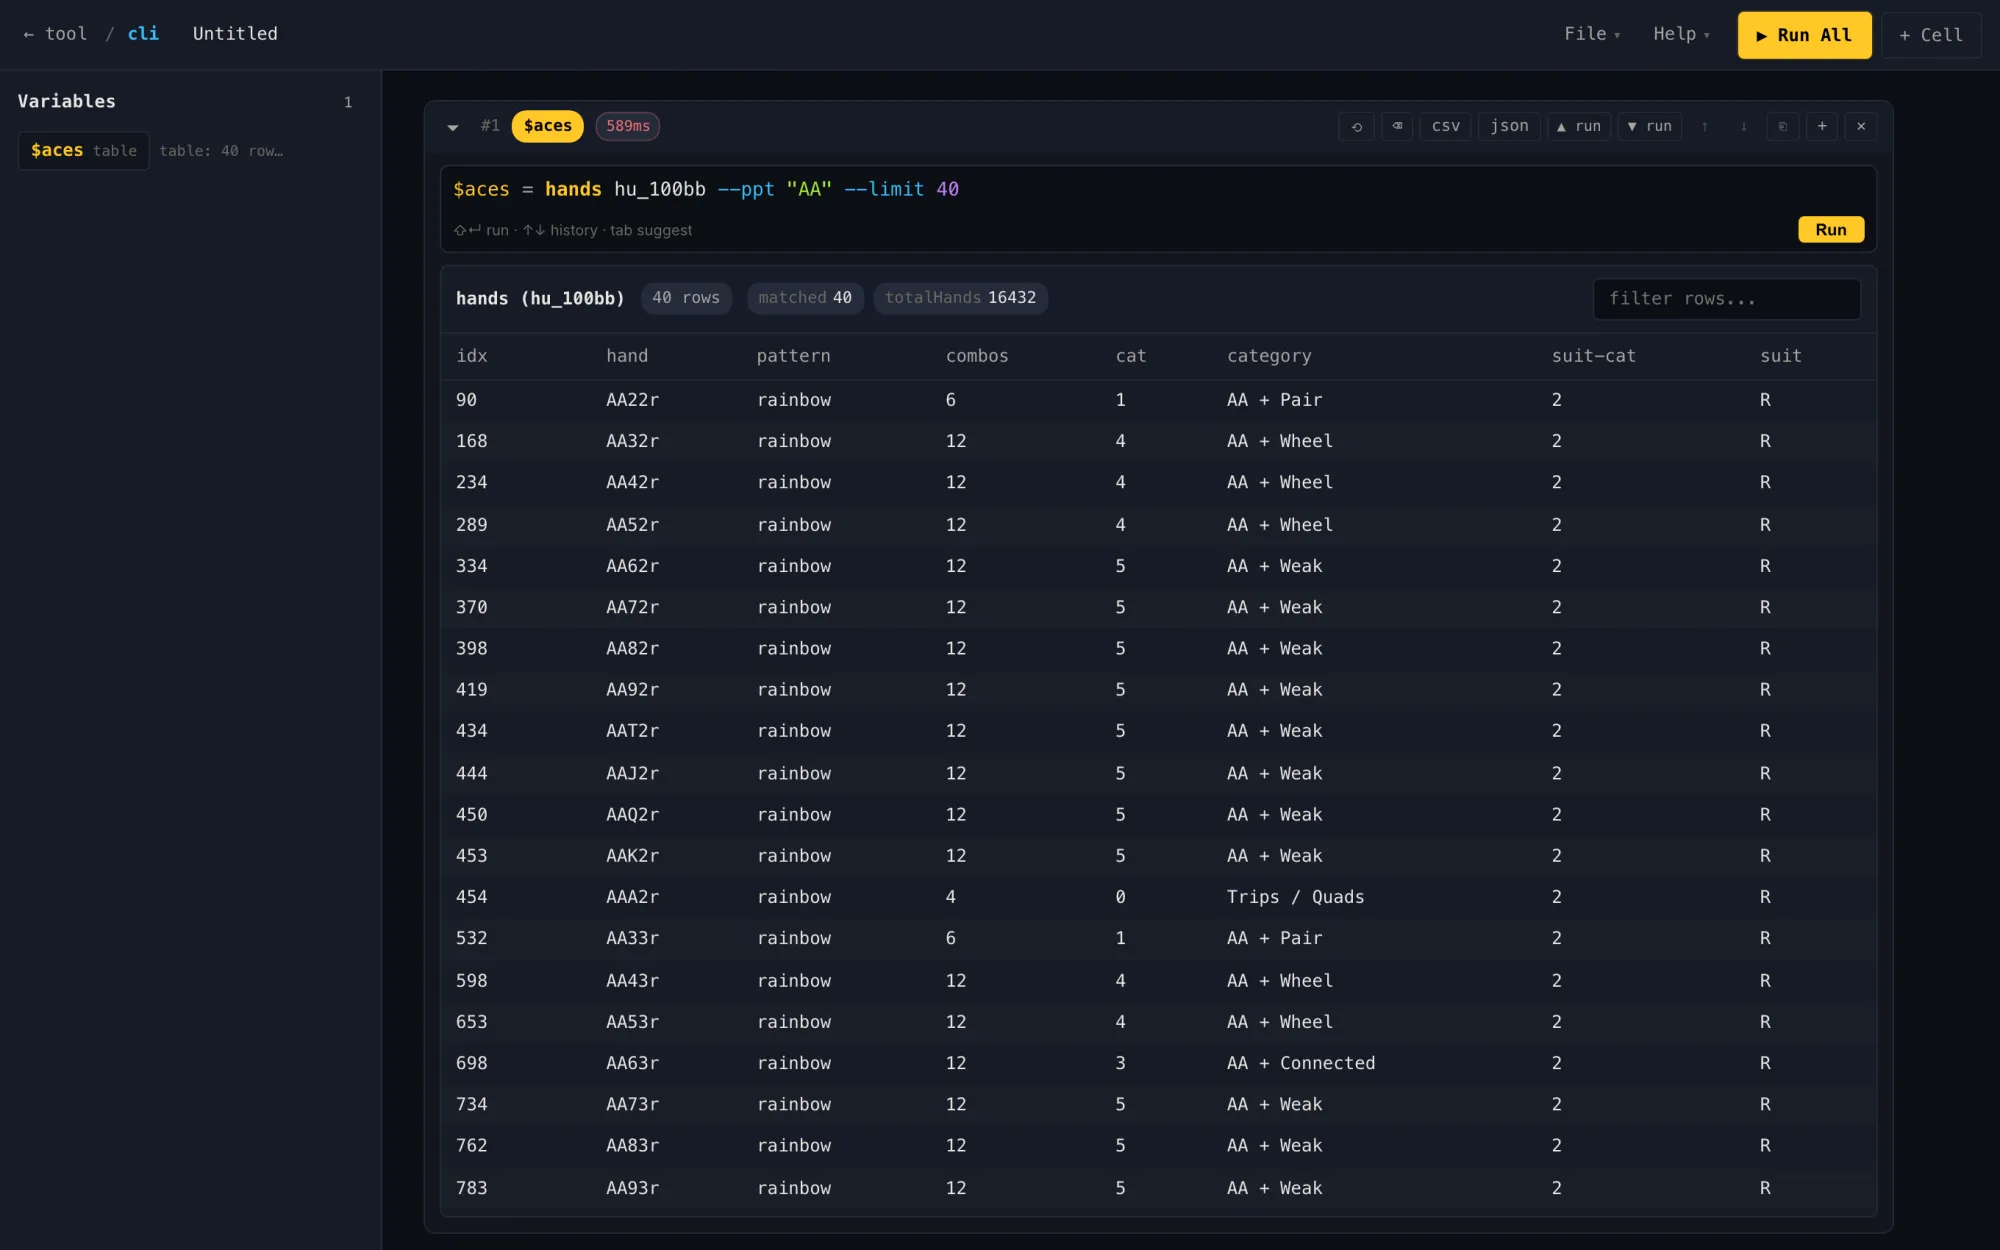The height and width of the screenshot is (1250, 2000).
Task: Move the cell up with the up arrow
Action: click(x=1704, y=126)
